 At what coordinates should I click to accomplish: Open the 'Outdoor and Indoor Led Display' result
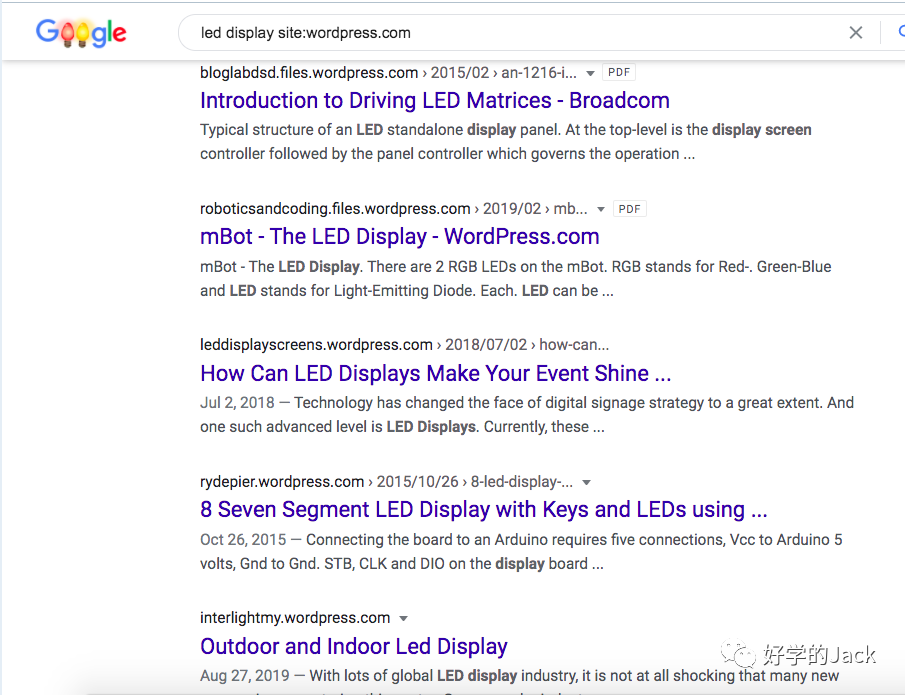coord(354,647)
